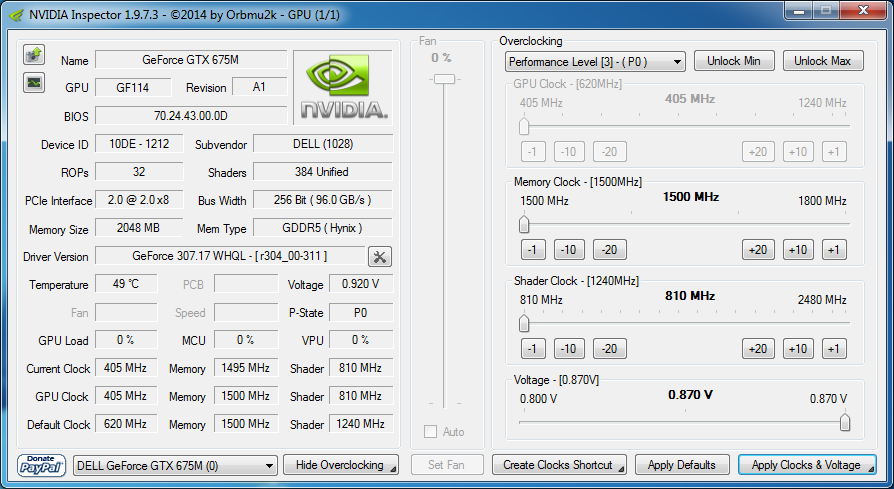Click the Temperature value 49 °C
894x489 pixels.
tap(126, 284)
